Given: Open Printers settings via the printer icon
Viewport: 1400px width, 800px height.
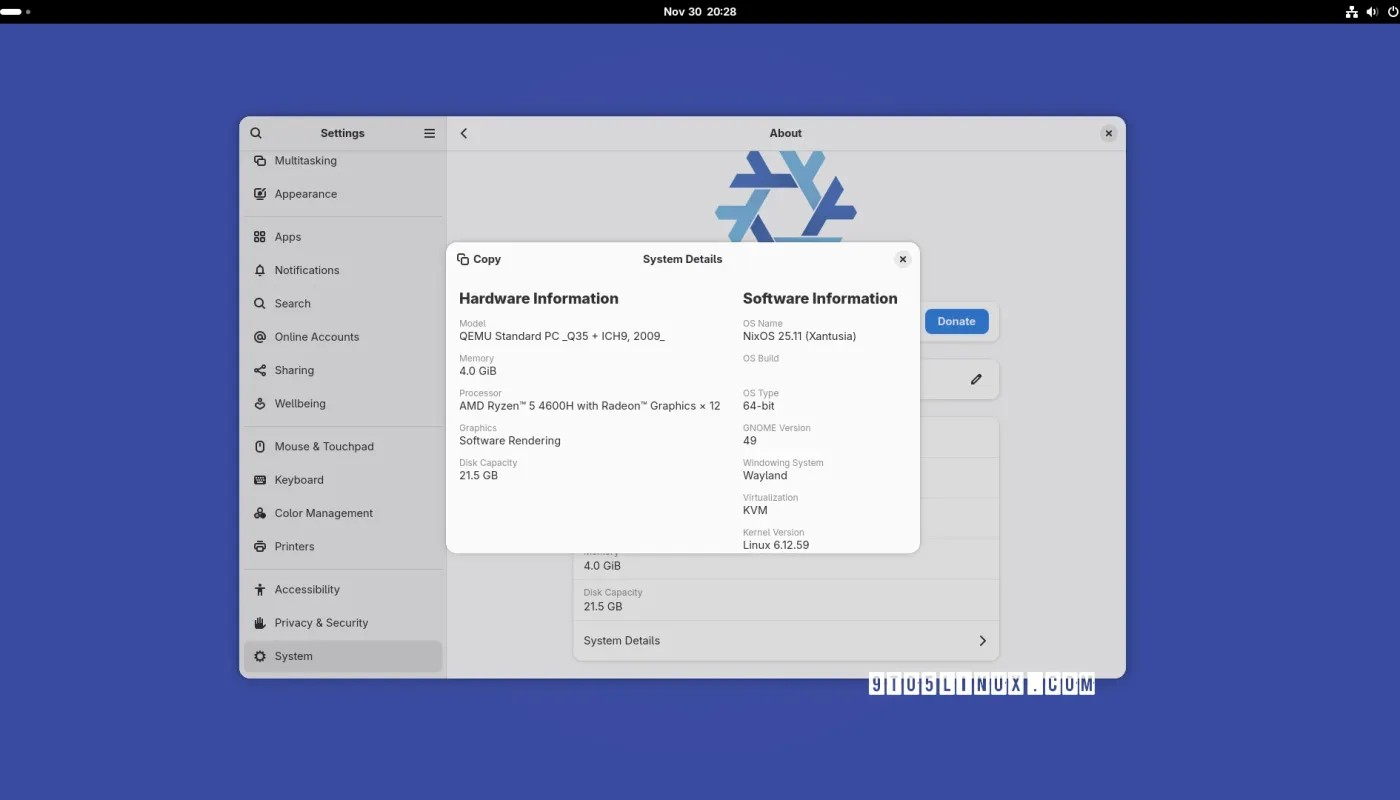Looking at the screenshot, I should coord(259,546).
